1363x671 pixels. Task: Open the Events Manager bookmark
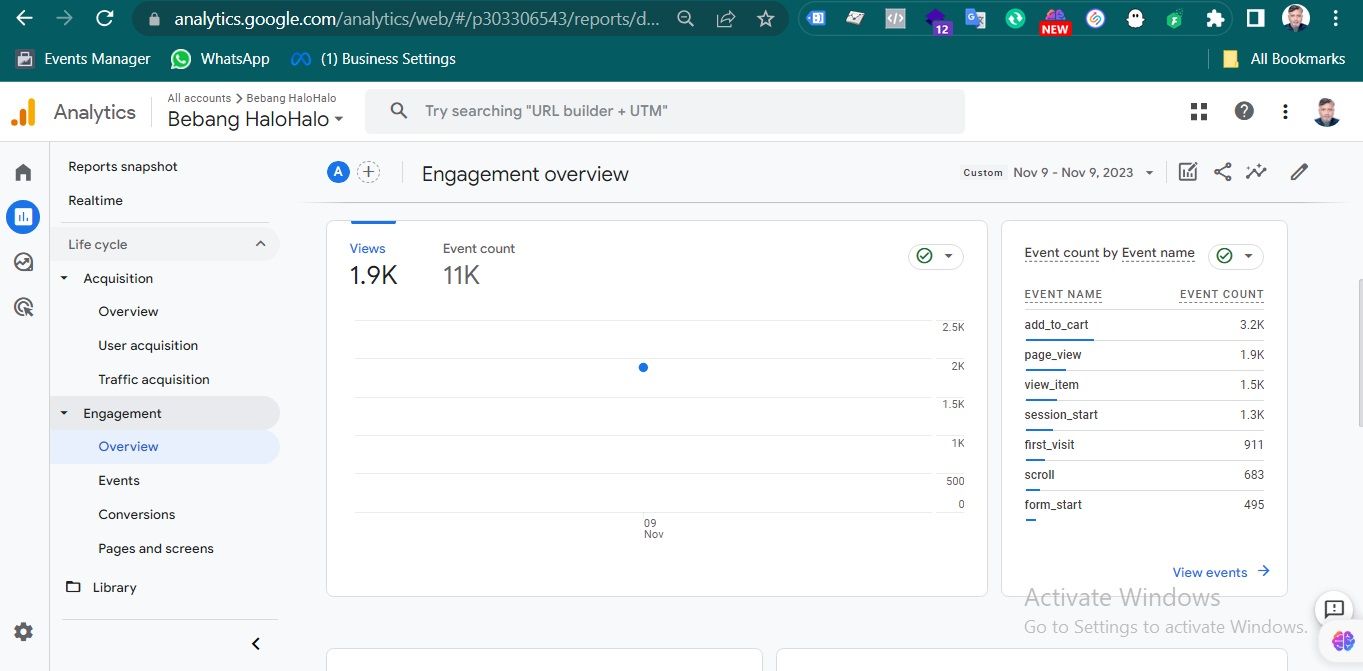point(85,59)
